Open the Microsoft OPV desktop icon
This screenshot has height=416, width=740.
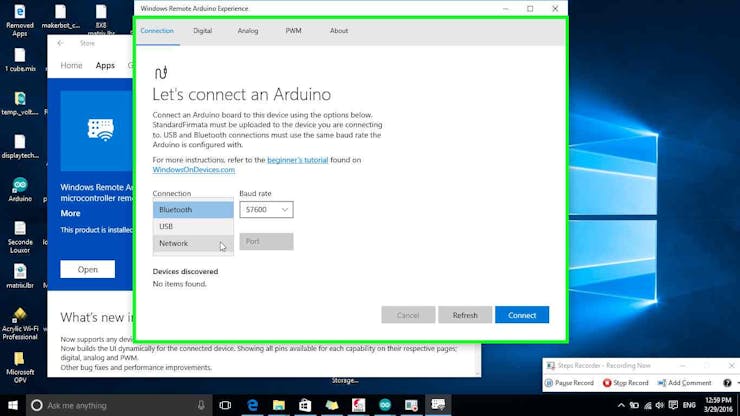tap(20, 367)
